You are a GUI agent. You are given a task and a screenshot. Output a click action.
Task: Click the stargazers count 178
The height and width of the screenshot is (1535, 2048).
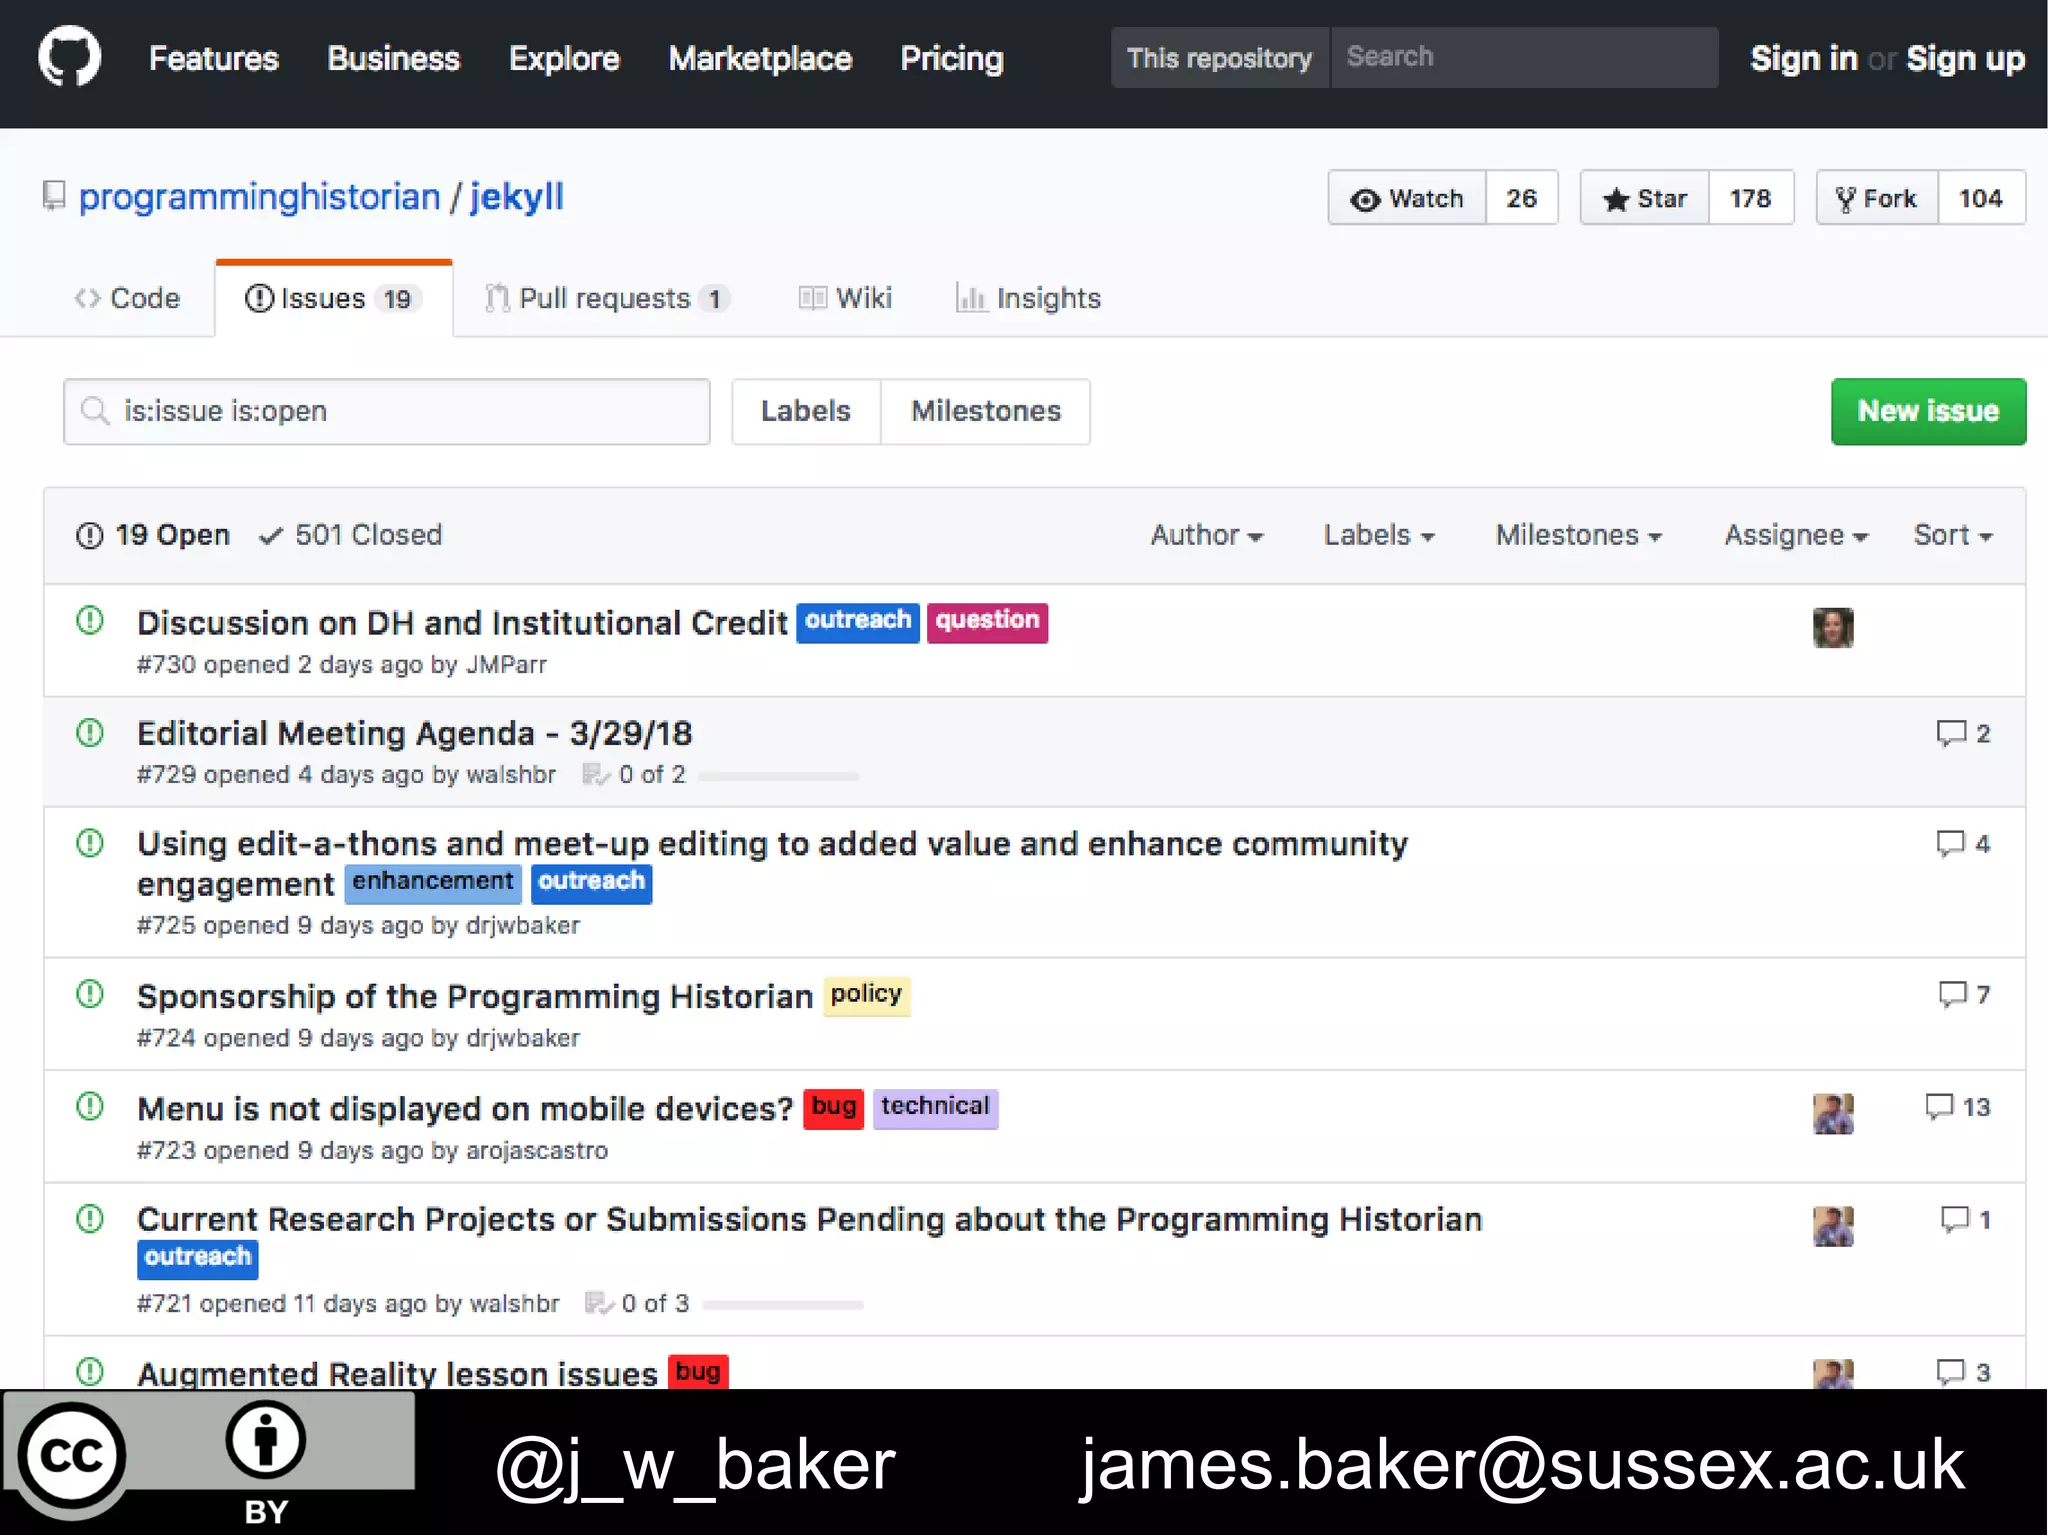pyautogui.click(x=1751, y=198)
